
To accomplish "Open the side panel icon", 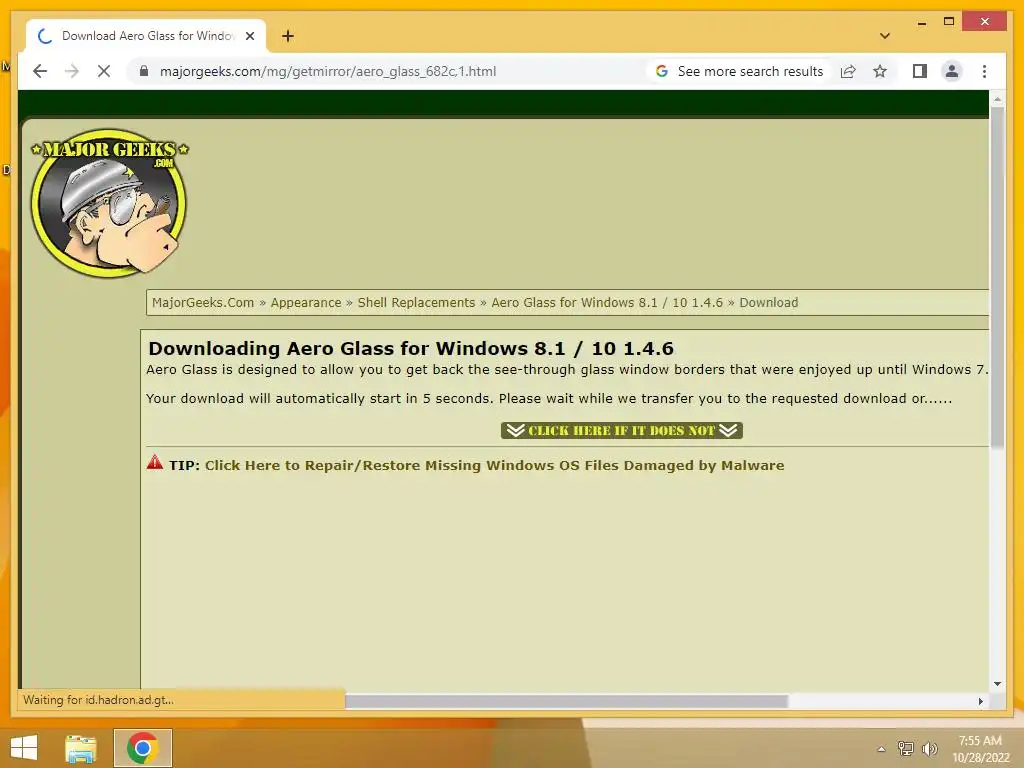I will [x=920, y=71].
